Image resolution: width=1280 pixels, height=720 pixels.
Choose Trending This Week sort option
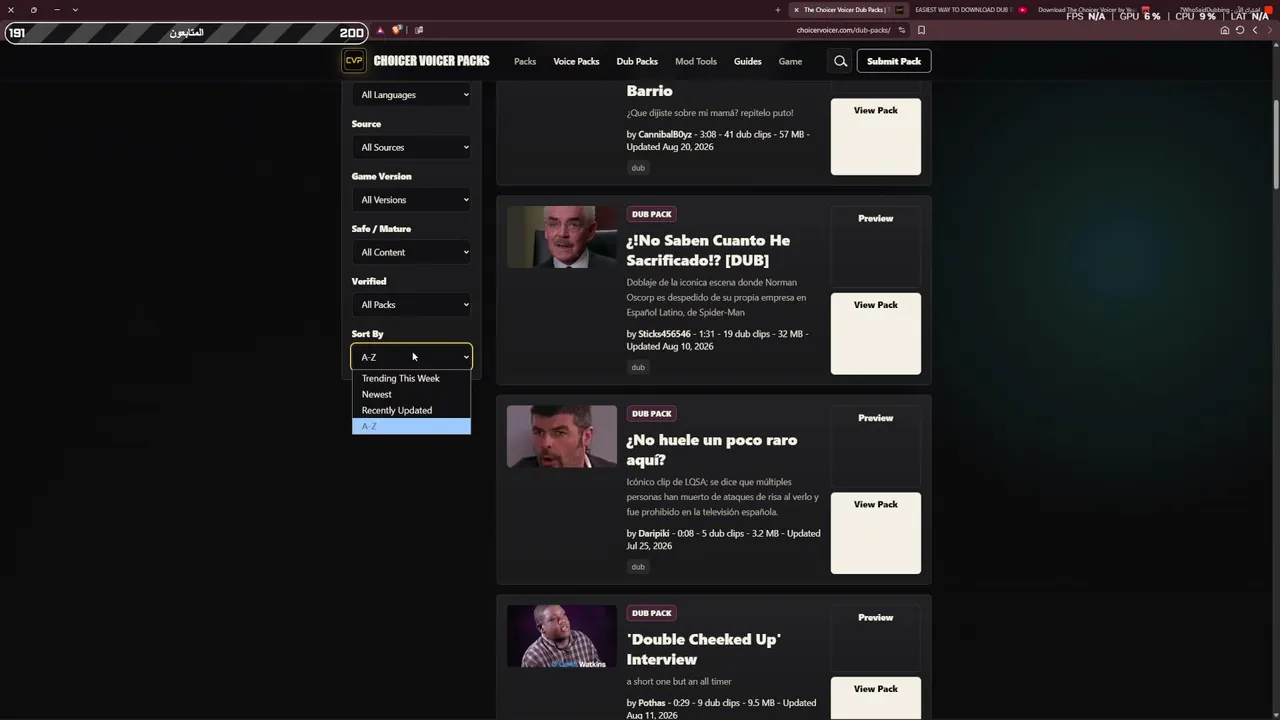[411, 378]
